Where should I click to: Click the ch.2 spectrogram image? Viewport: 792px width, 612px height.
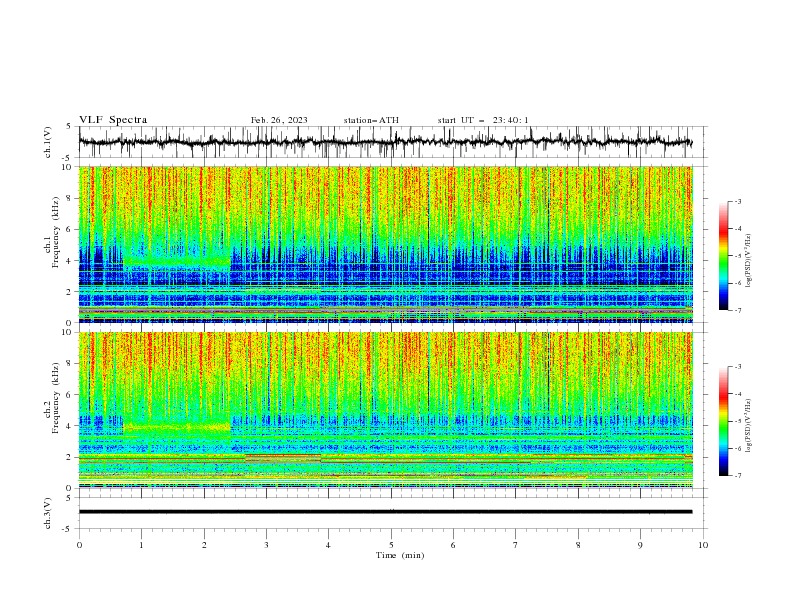coord(385,410)
